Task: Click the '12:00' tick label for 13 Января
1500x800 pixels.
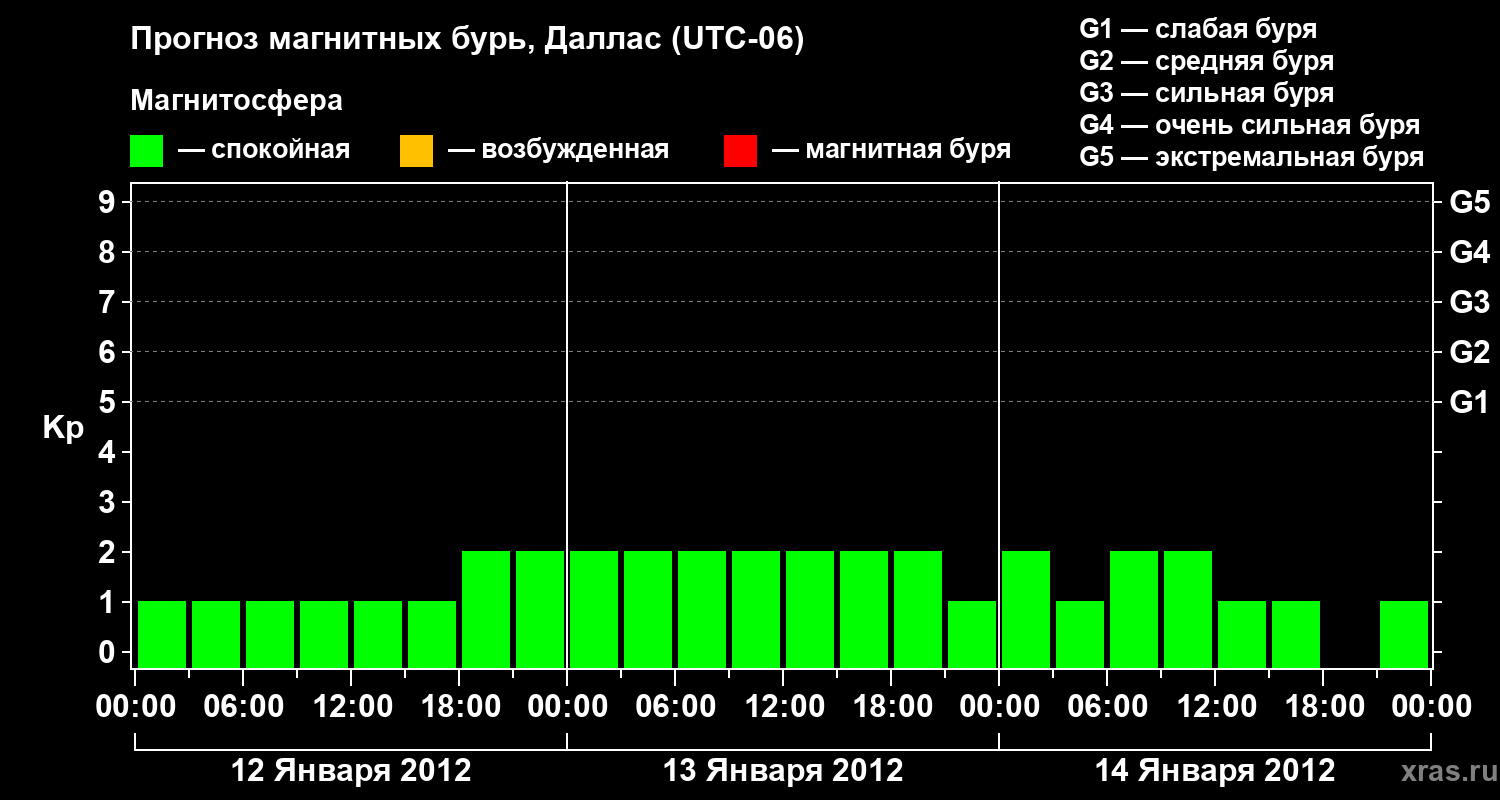Action: coord(783,707)
